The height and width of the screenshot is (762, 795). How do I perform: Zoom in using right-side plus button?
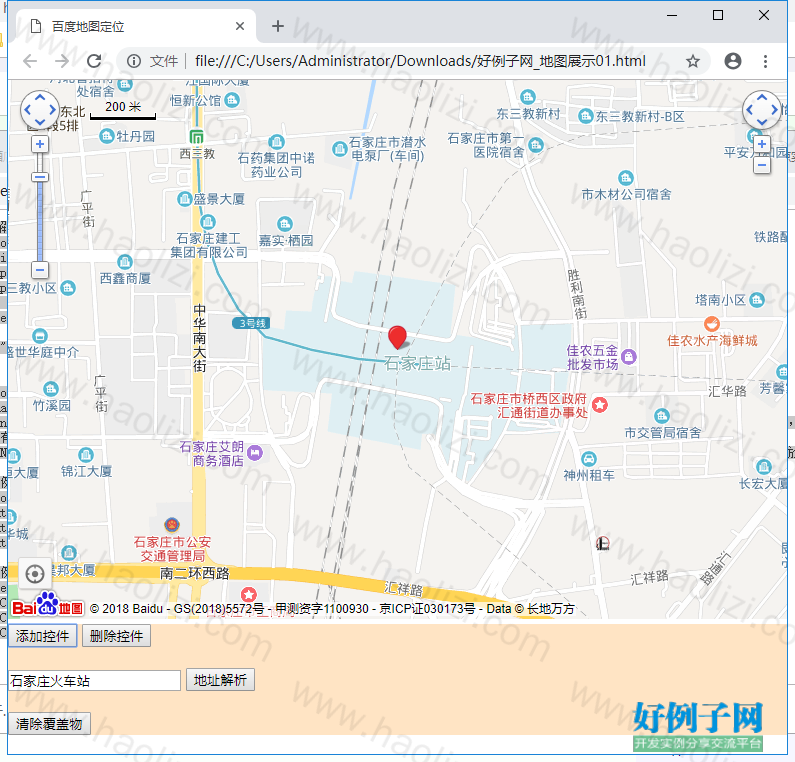pos(762,144)
